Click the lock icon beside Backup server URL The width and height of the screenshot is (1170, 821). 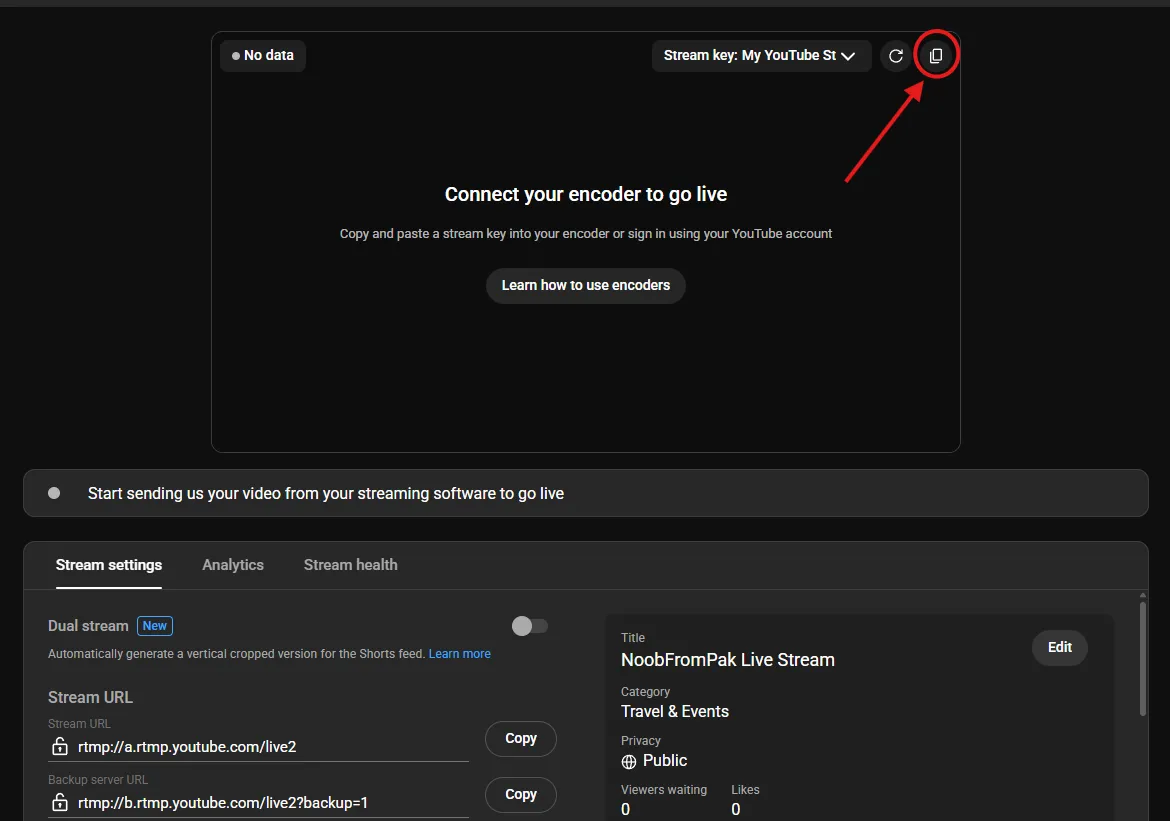(59, 803)
